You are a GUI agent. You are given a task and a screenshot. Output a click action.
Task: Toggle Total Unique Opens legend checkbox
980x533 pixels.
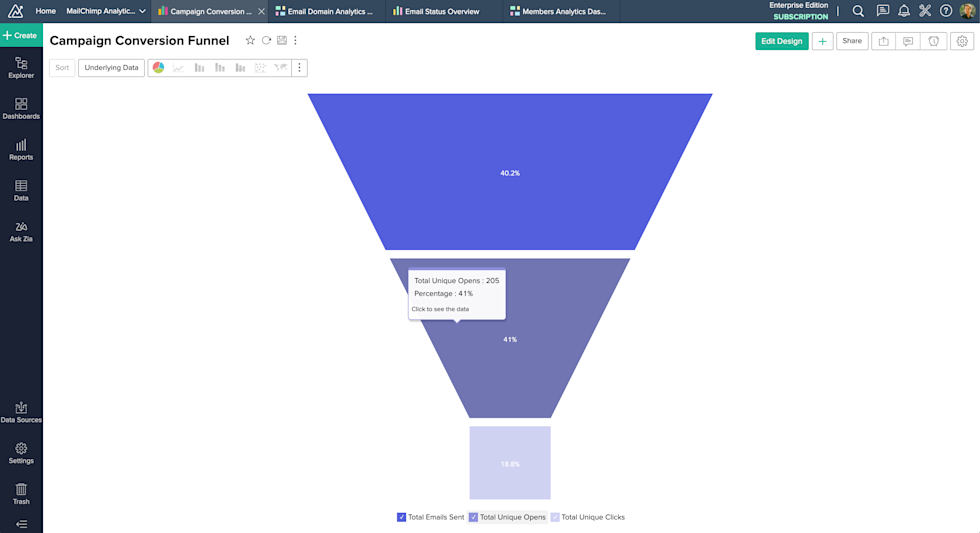coord(473,517)
